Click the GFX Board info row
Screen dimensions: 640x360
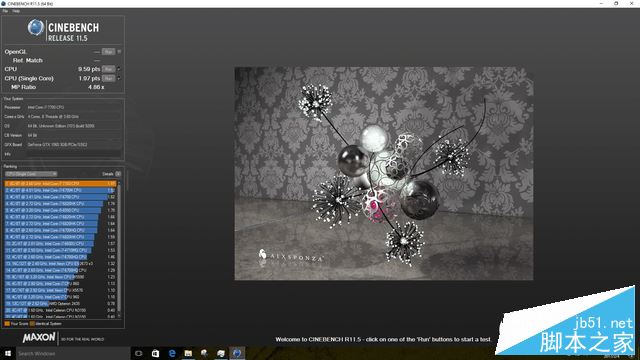coord(63,144)
